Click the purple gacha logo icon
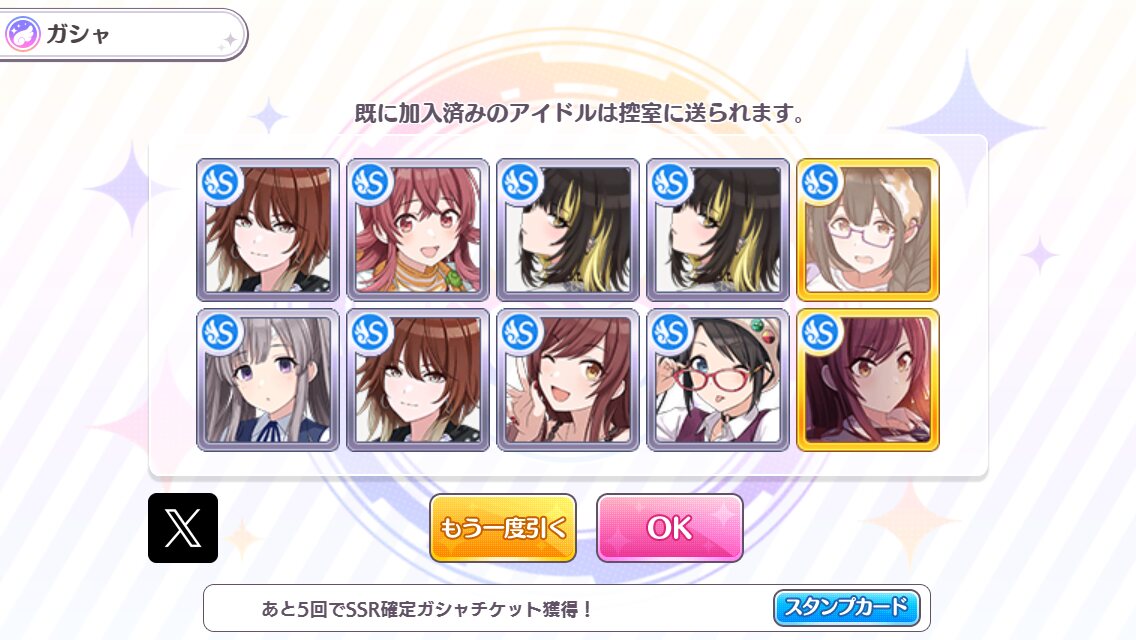The image size is (1136, 640). (22, 34)
